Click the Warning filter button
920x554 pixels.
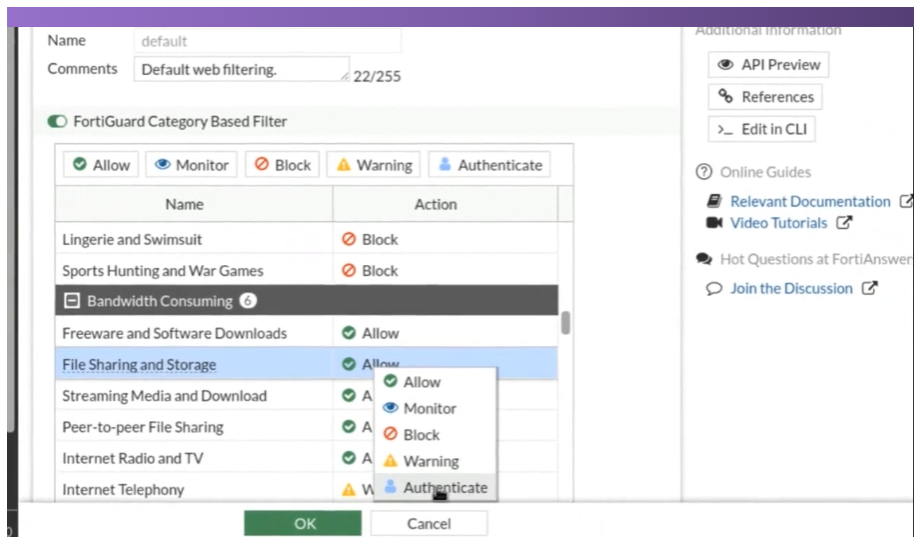tap(374, 165)
